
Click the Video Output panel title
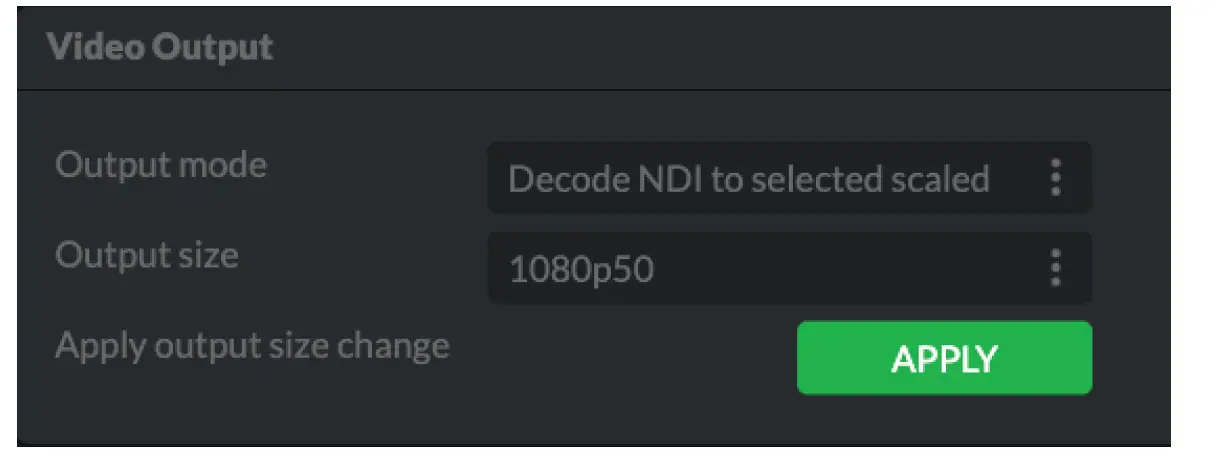click(x=160, y=48)
